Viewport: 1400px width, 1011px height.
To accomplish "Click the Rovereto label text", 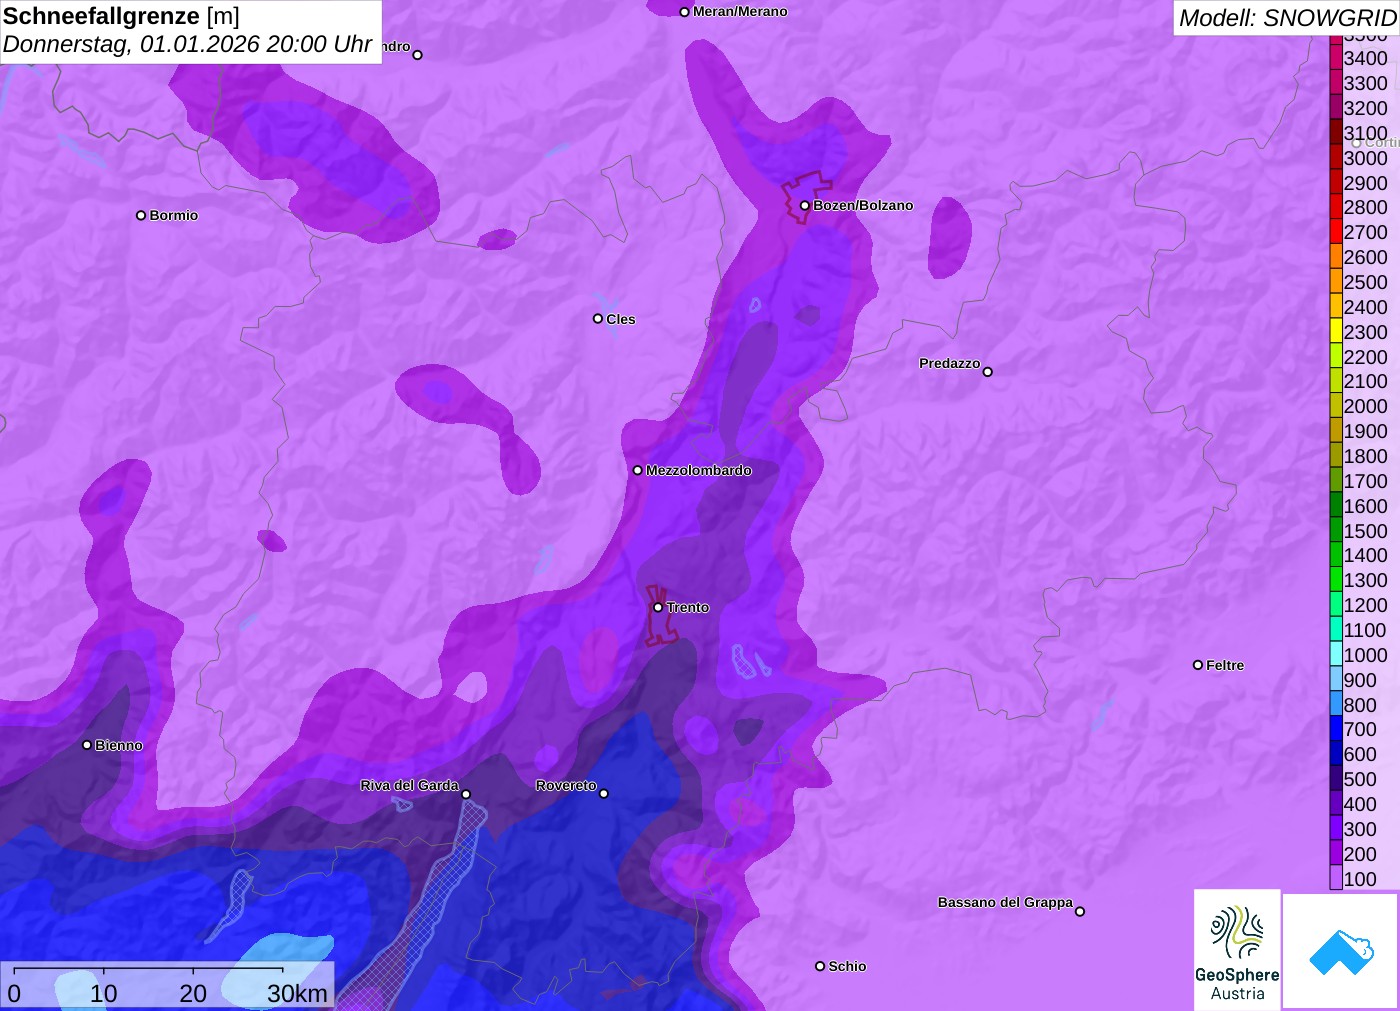I will tap(566, 785).
